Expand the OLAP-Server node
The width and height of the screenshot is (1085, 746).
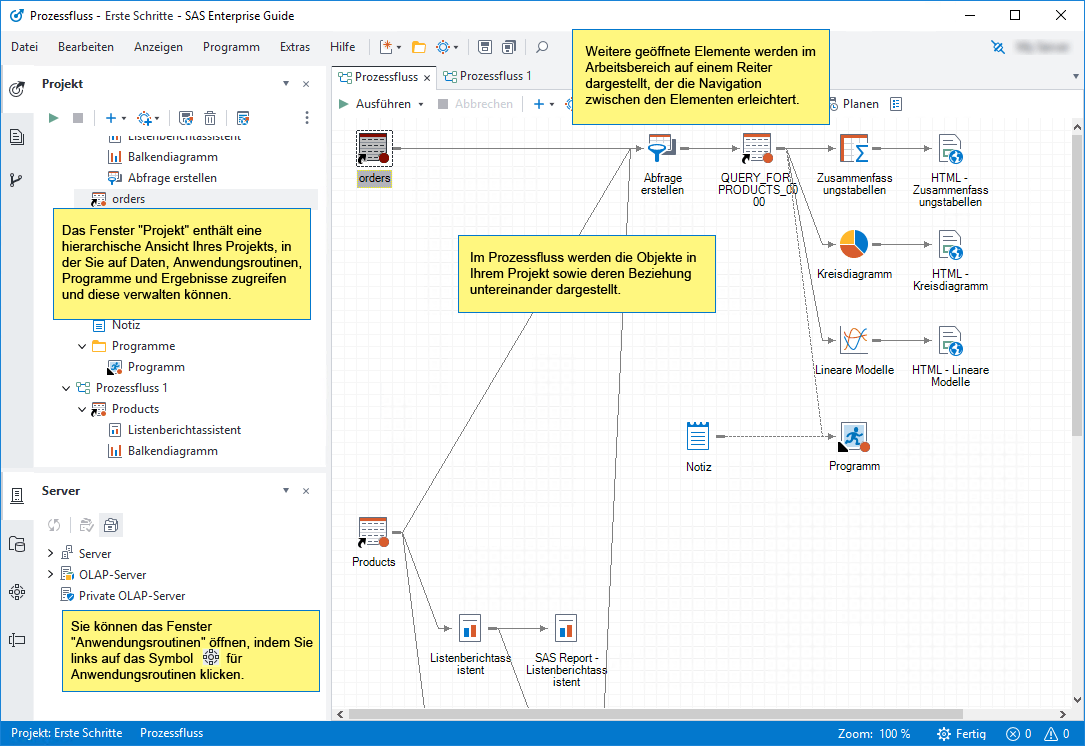[x=51, y=574]
